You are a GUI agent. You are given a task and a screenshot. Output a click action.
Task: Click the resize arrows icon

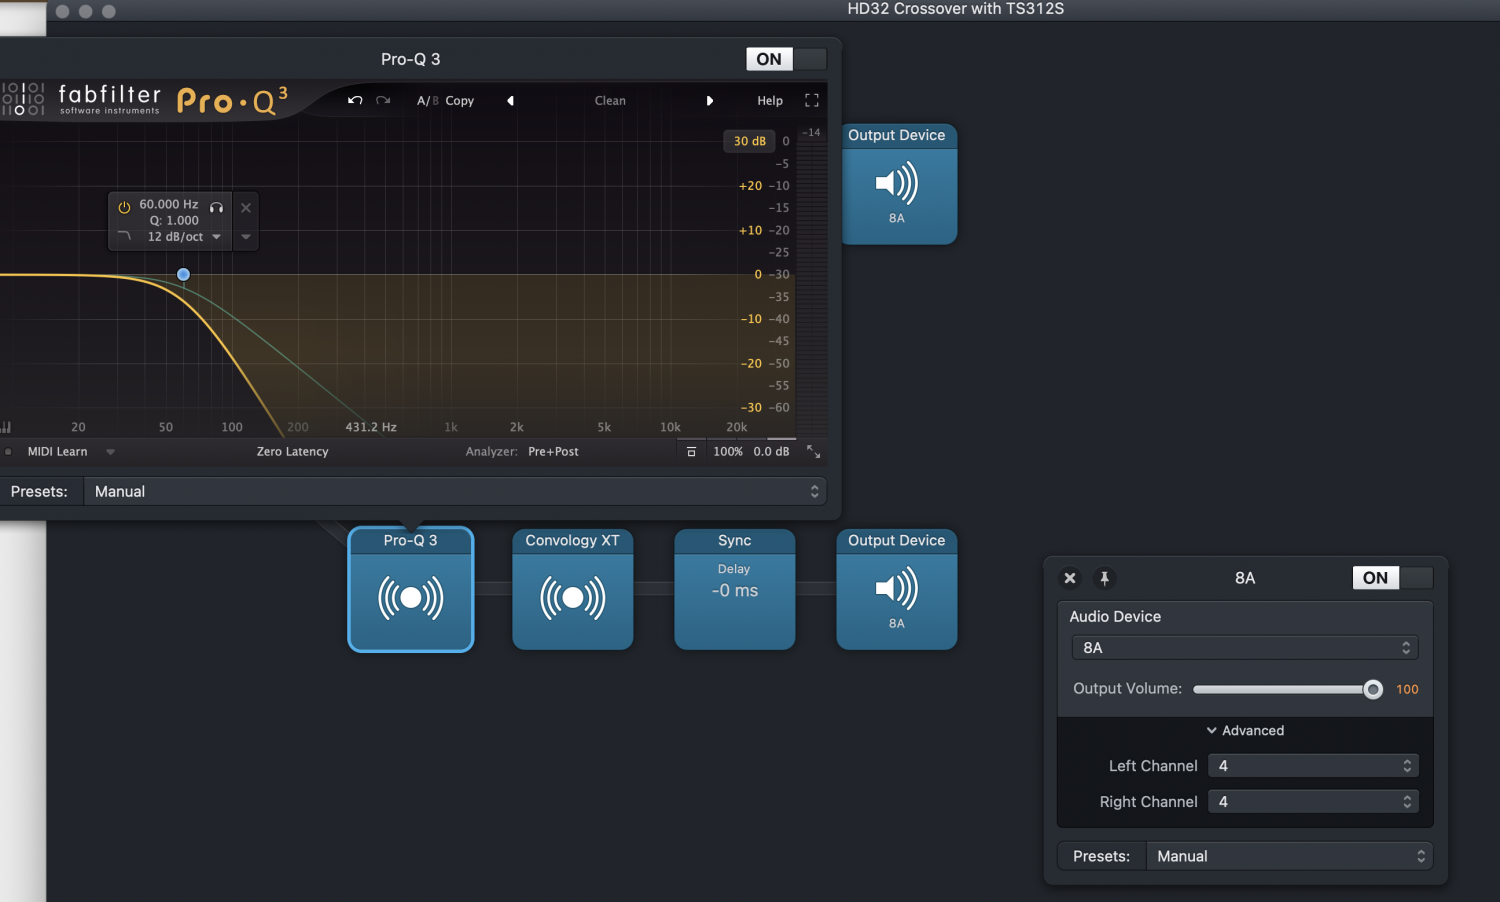[x=813, y=452]
